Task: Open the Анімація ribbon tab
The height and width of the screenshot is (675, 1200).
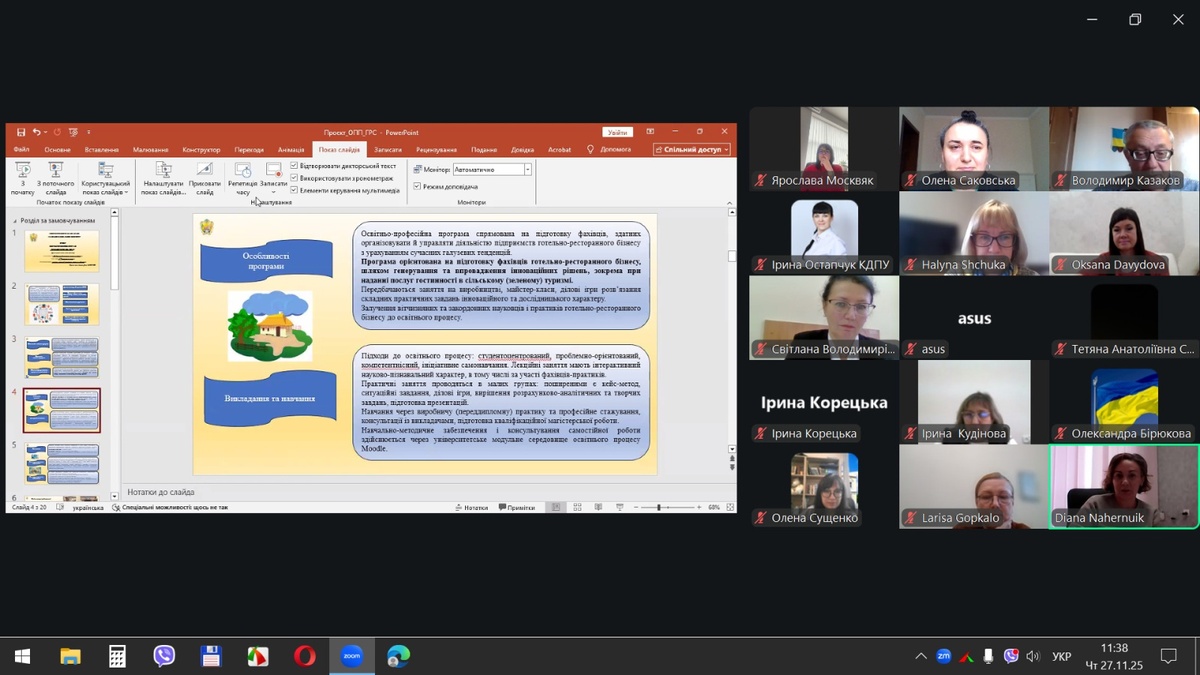Action: click(x=291, y=150)
